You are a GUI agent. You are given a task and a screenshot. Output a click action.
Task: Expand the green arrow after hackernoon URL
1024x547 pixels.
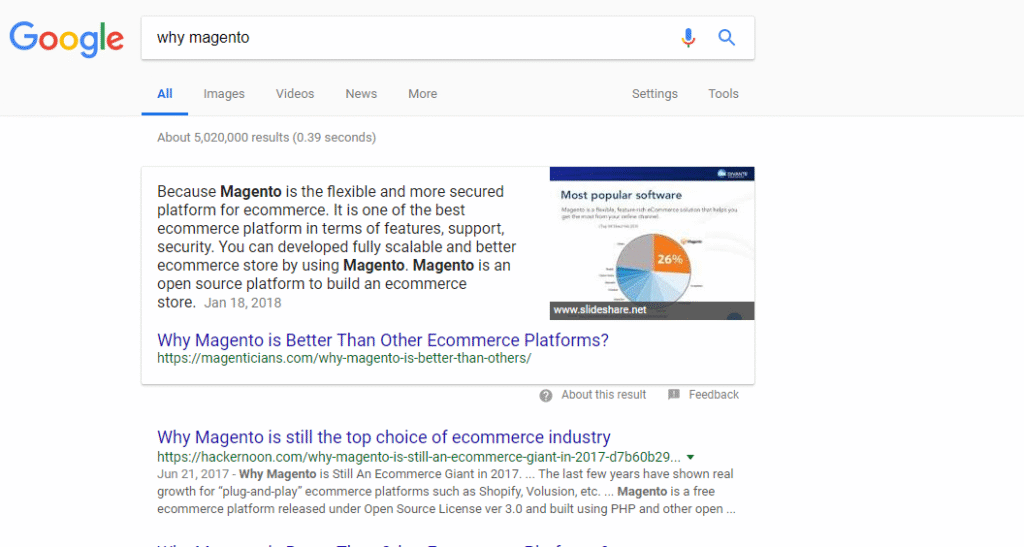tap(690, 458)
